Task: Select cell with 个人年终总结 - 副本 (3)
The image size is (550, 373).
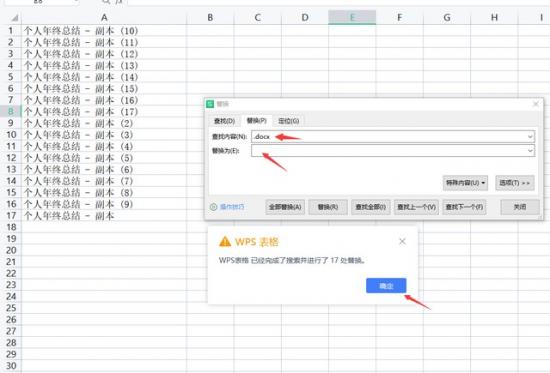Action: click(104, 135)
